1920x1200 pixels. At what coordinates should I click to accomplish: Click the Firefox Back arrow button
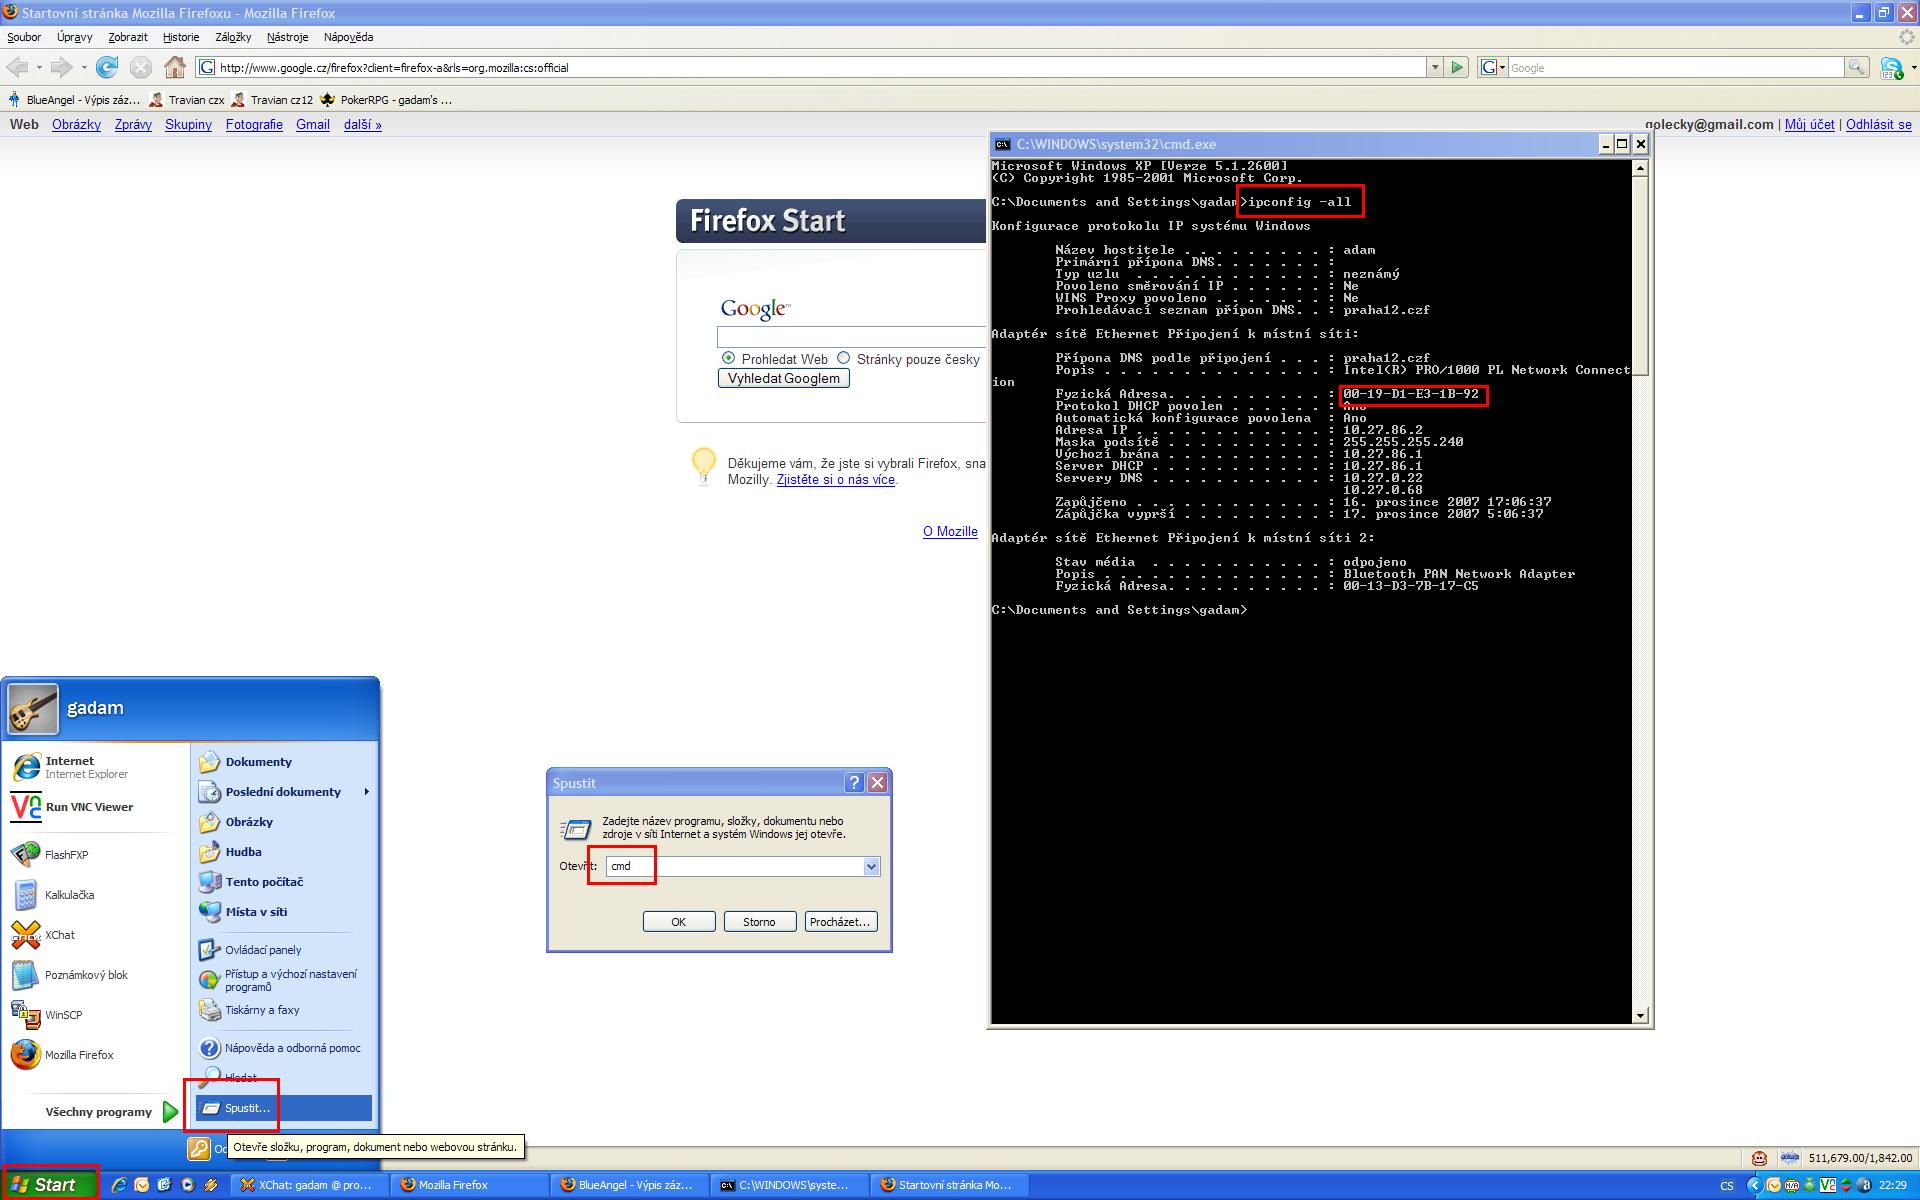coord(17,67)
